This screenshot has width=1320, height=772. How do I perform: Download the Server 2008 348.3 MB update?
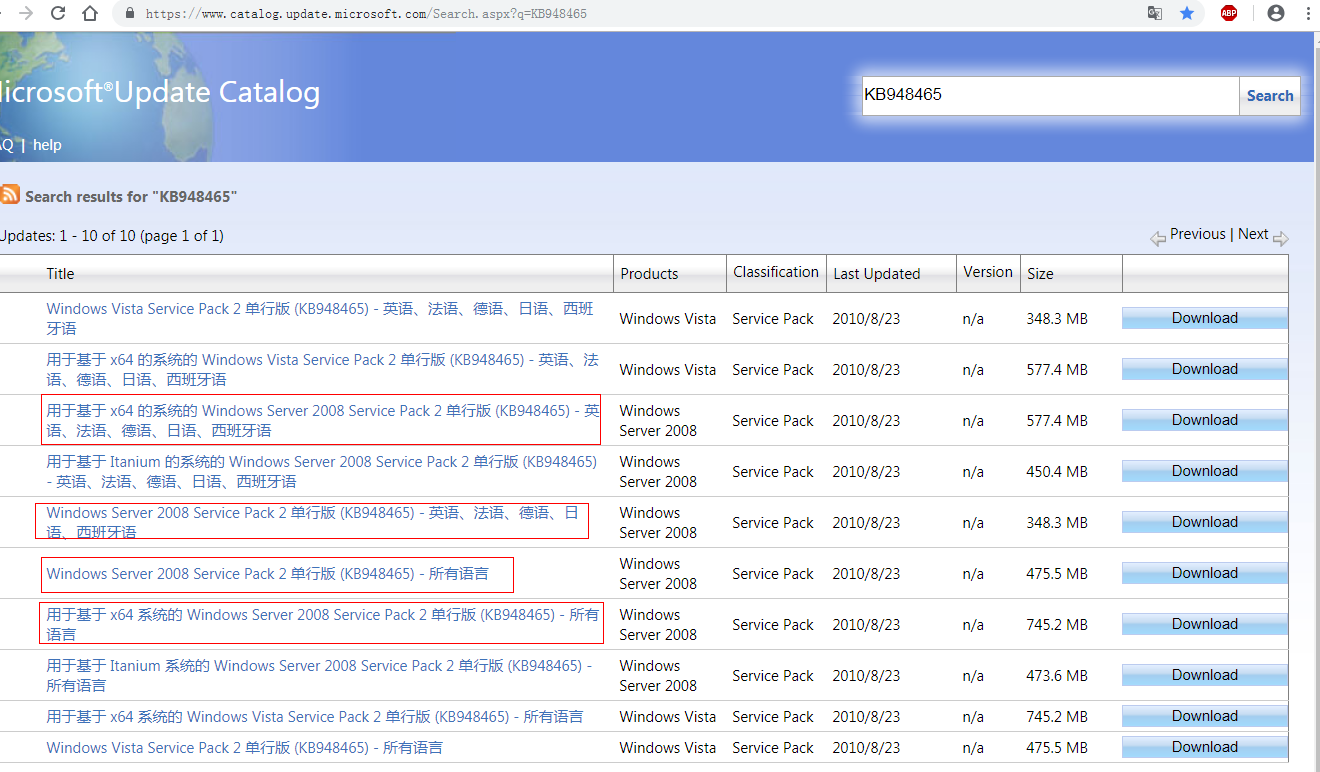pos(1205,522)
